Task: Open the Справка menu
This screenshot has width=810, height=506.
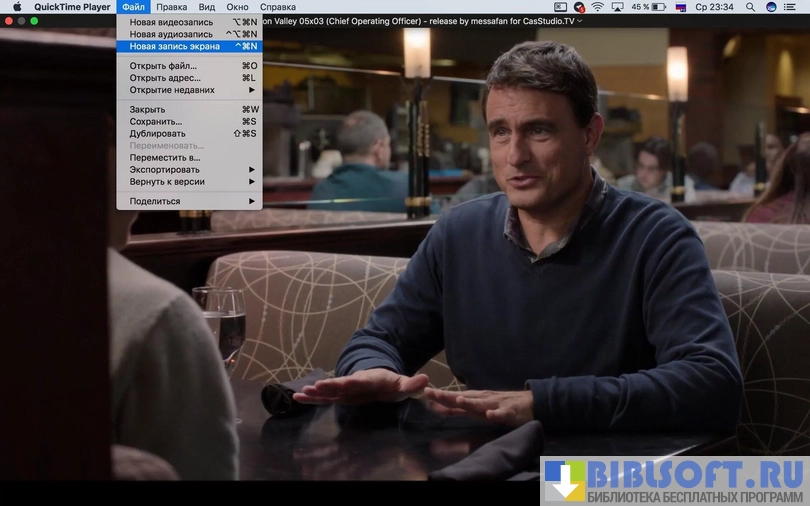Action: [277, 7]
